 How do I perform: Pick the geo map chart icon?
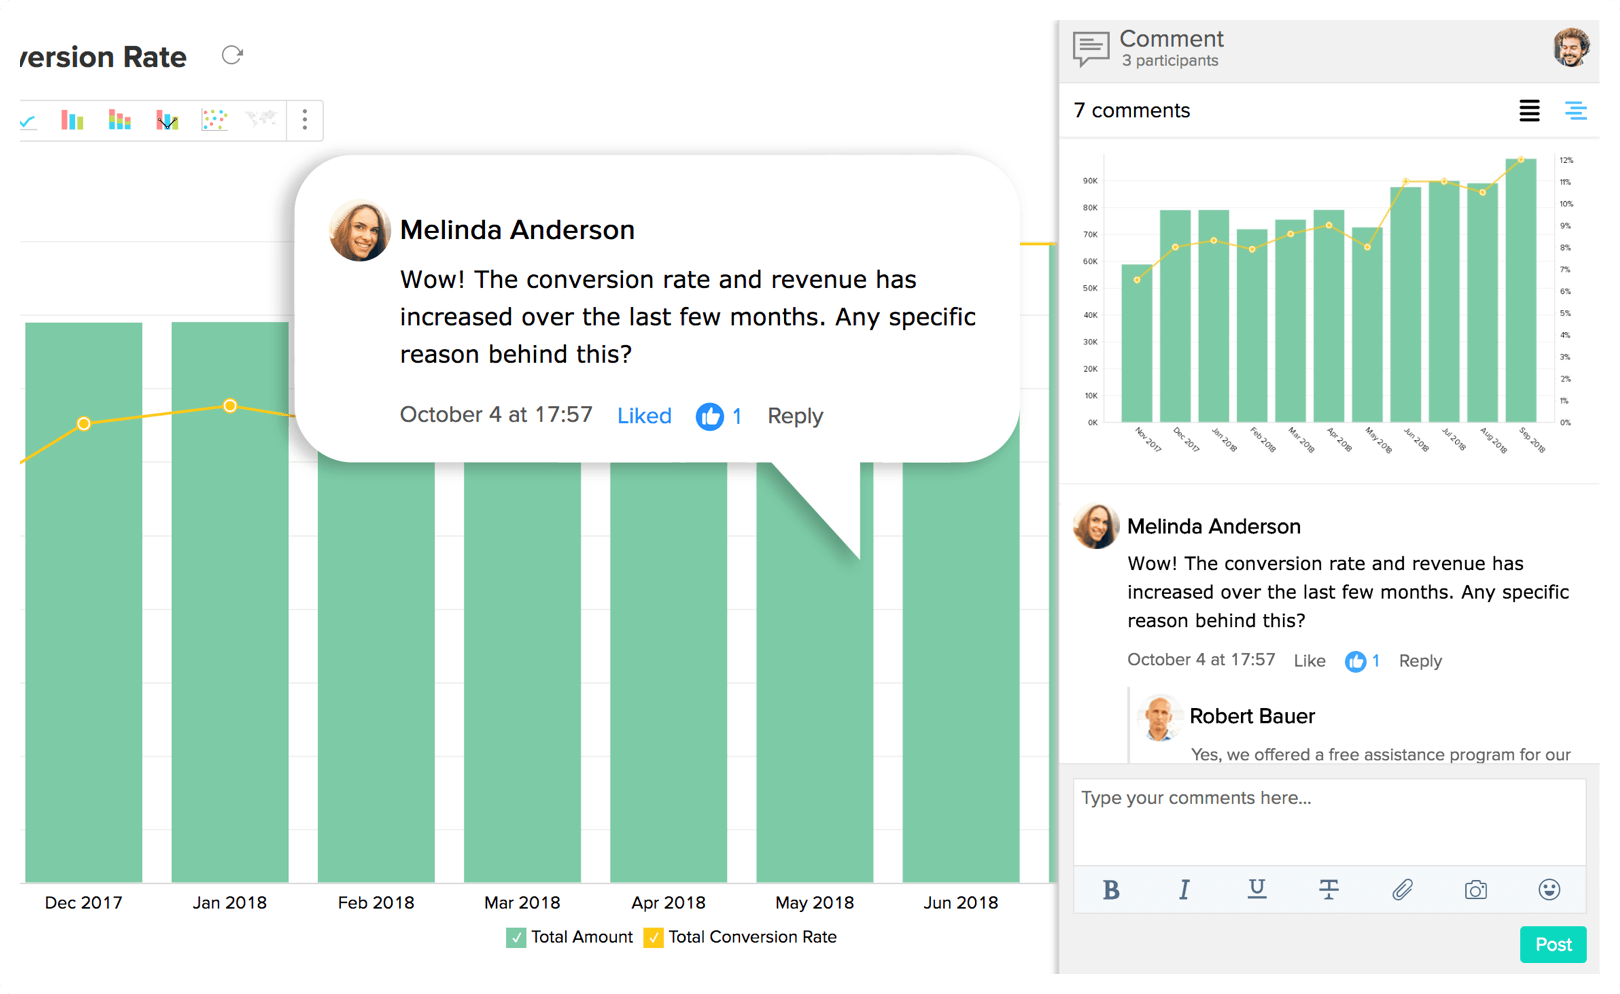coord(261,120)
